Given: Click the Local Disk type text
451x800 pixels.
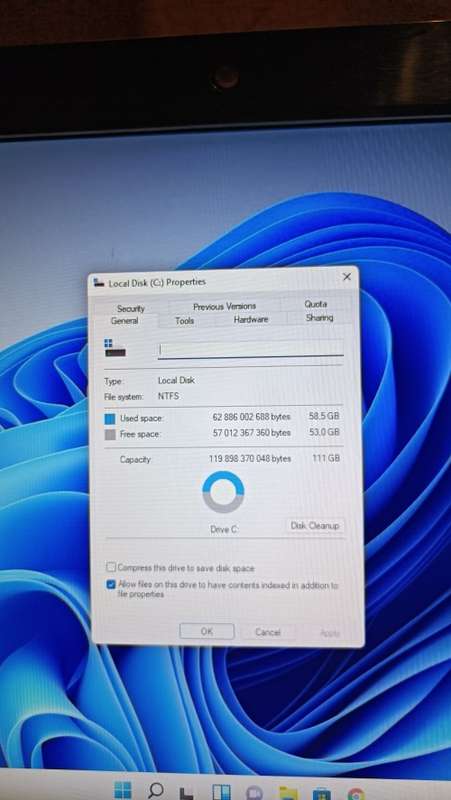Looking at the screenshot, I should 176,380.
